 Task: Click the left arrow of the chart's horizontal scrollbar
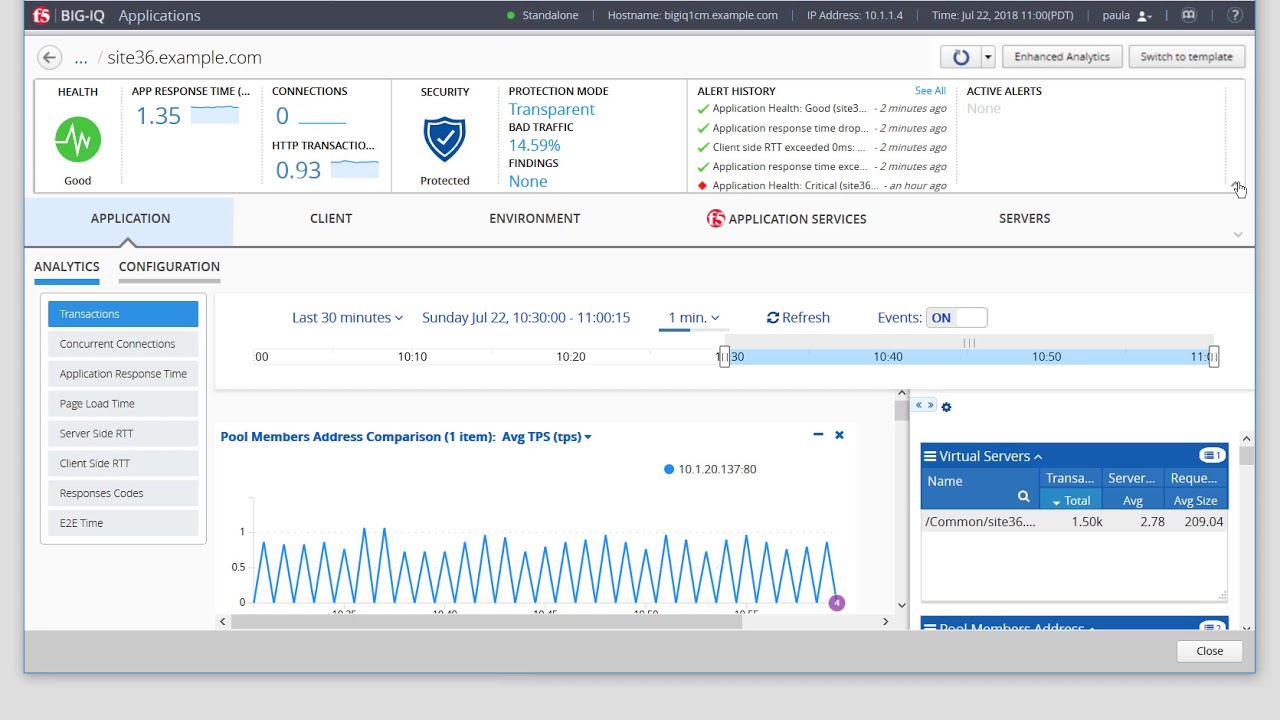pos(223,622)
